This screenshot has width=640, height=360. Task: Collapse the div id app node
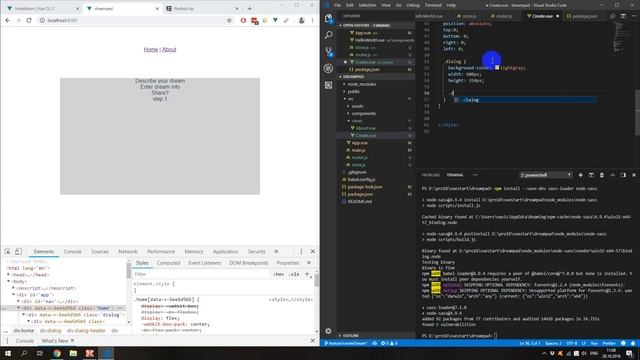click(x=13, y=294)
